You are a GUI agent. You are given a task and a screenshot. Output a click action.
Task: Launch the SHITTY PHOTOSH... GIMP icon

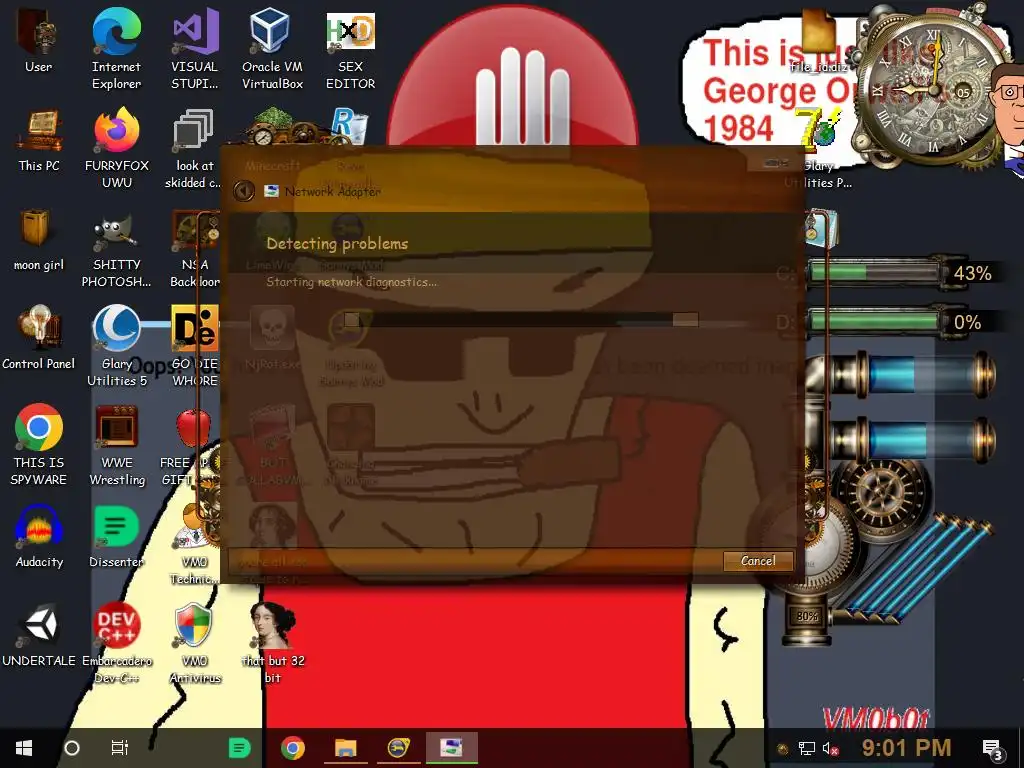coord(116,248)
